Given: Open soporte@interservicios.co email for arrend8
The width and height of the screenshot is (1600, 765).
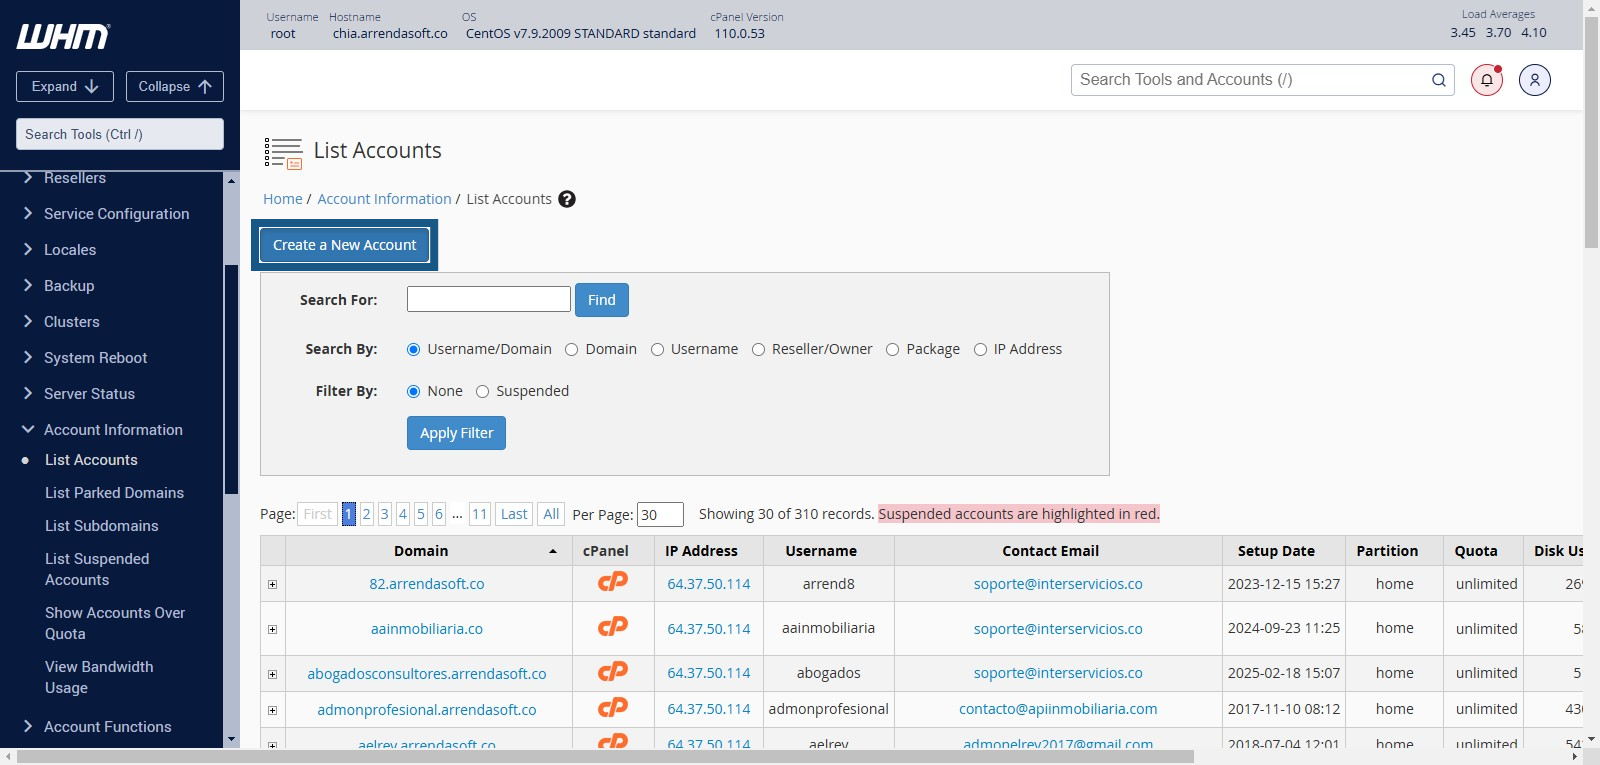Looking at the screenshot, I should tap(1058, 584).
